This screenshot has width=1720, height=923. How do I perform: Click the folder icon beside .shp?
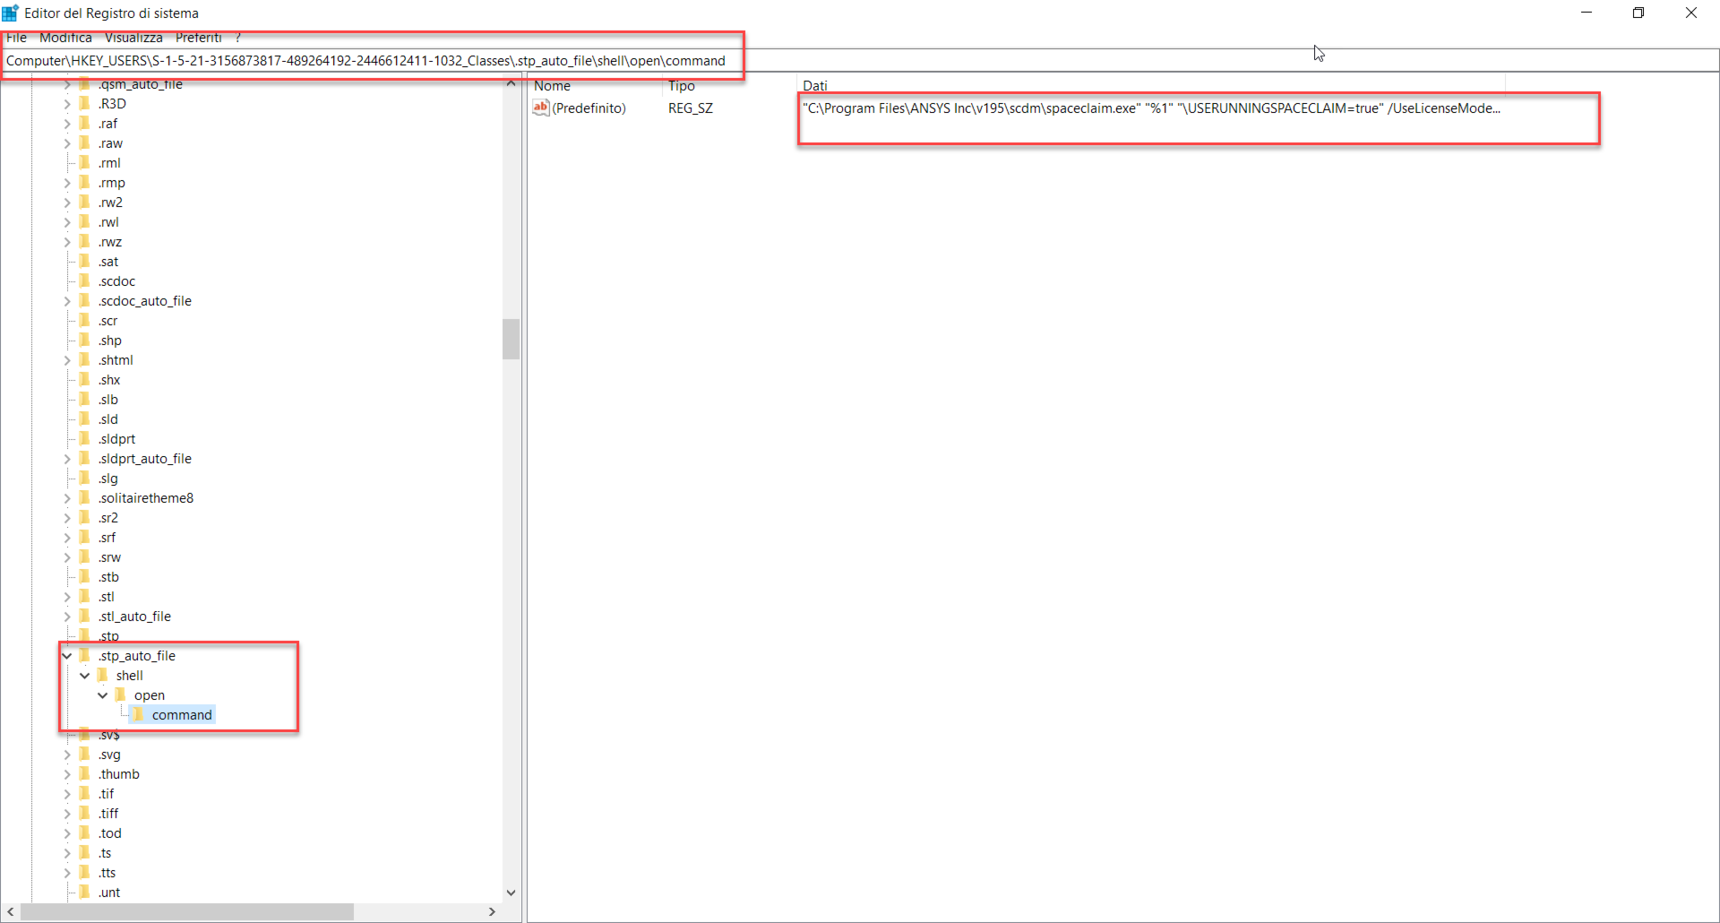coord(85,341)
